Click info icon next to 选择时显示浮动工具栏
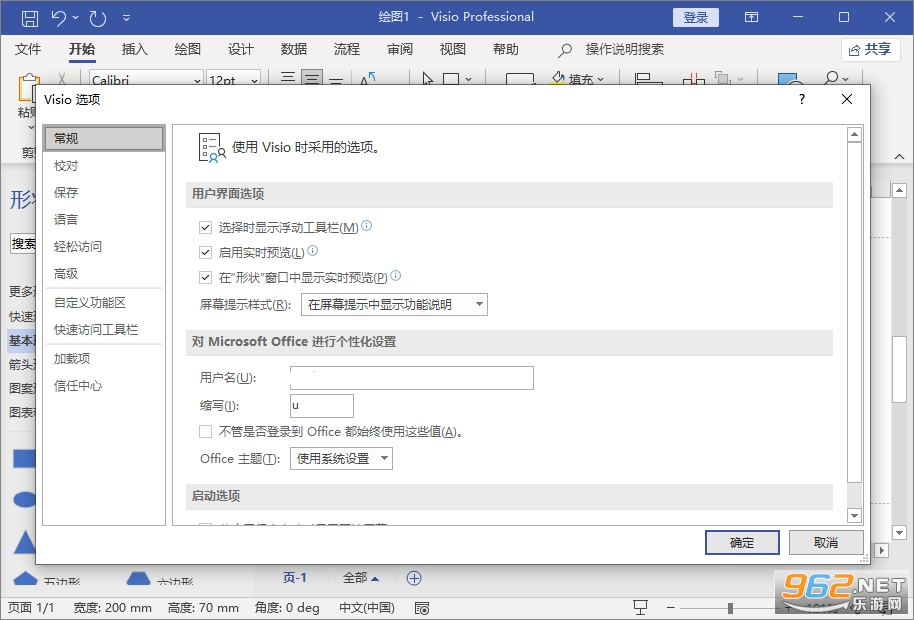 pyautogui.click(x=367, y=226)
